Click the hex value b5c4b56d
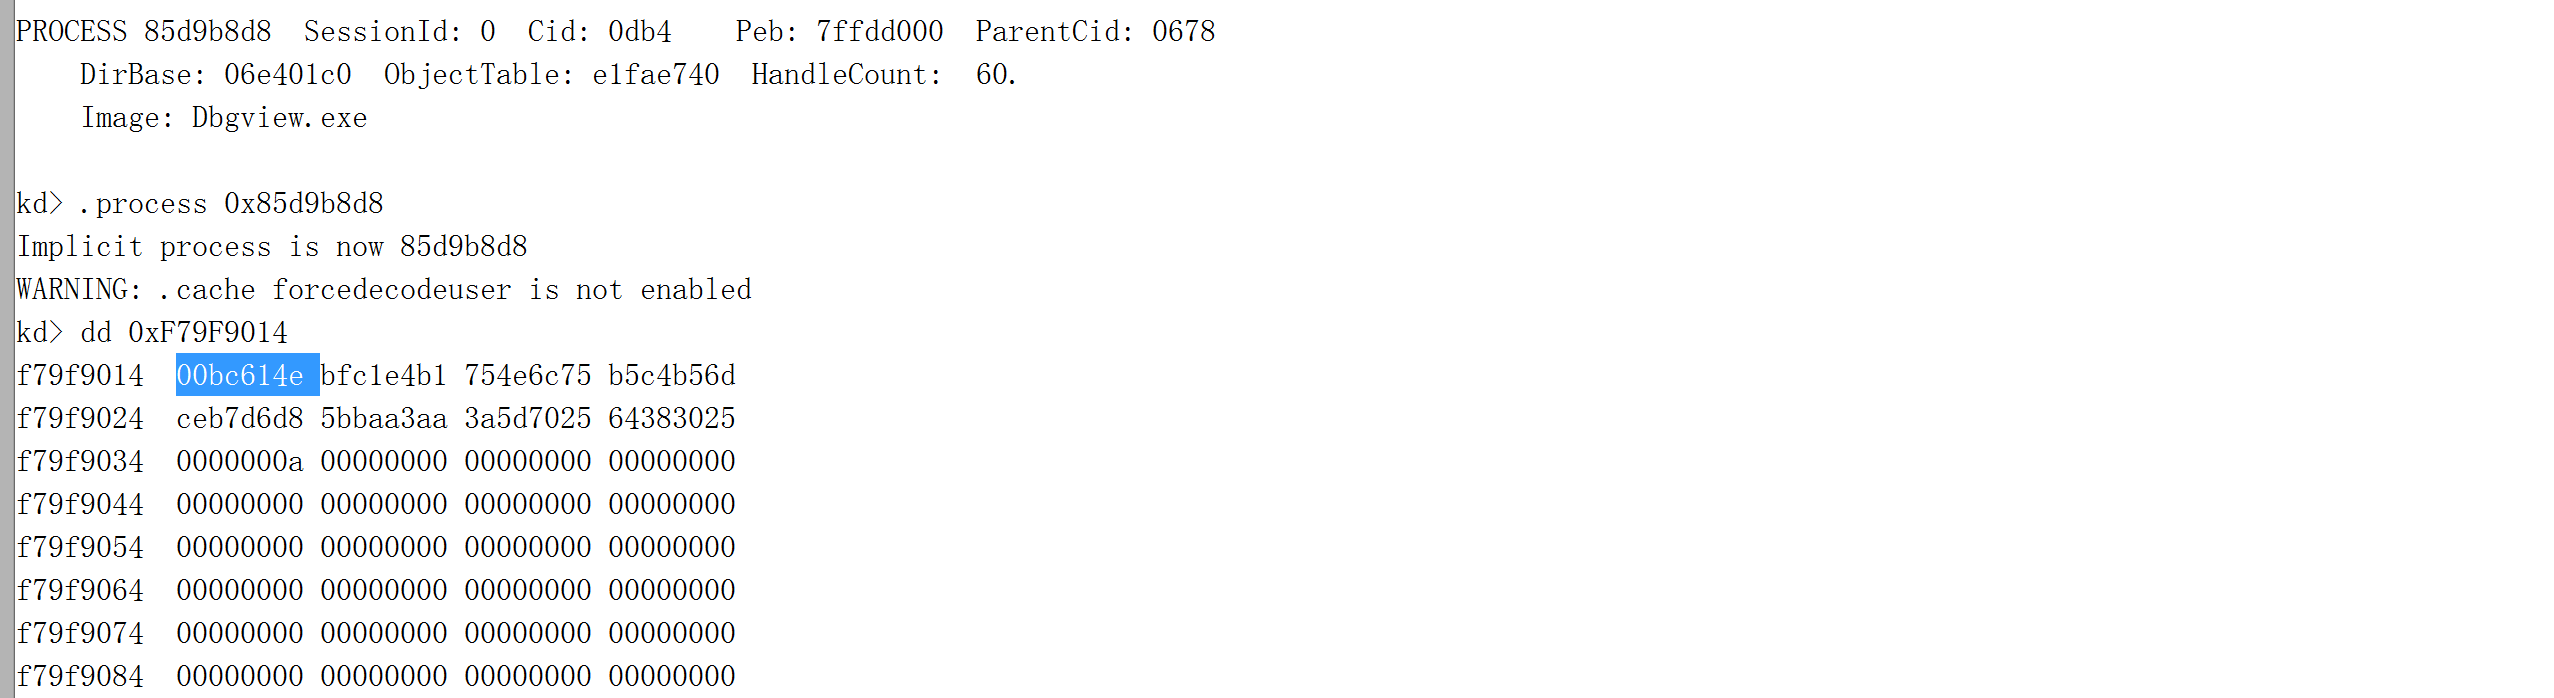This screenshot has height=698, width=2554. 671,376
